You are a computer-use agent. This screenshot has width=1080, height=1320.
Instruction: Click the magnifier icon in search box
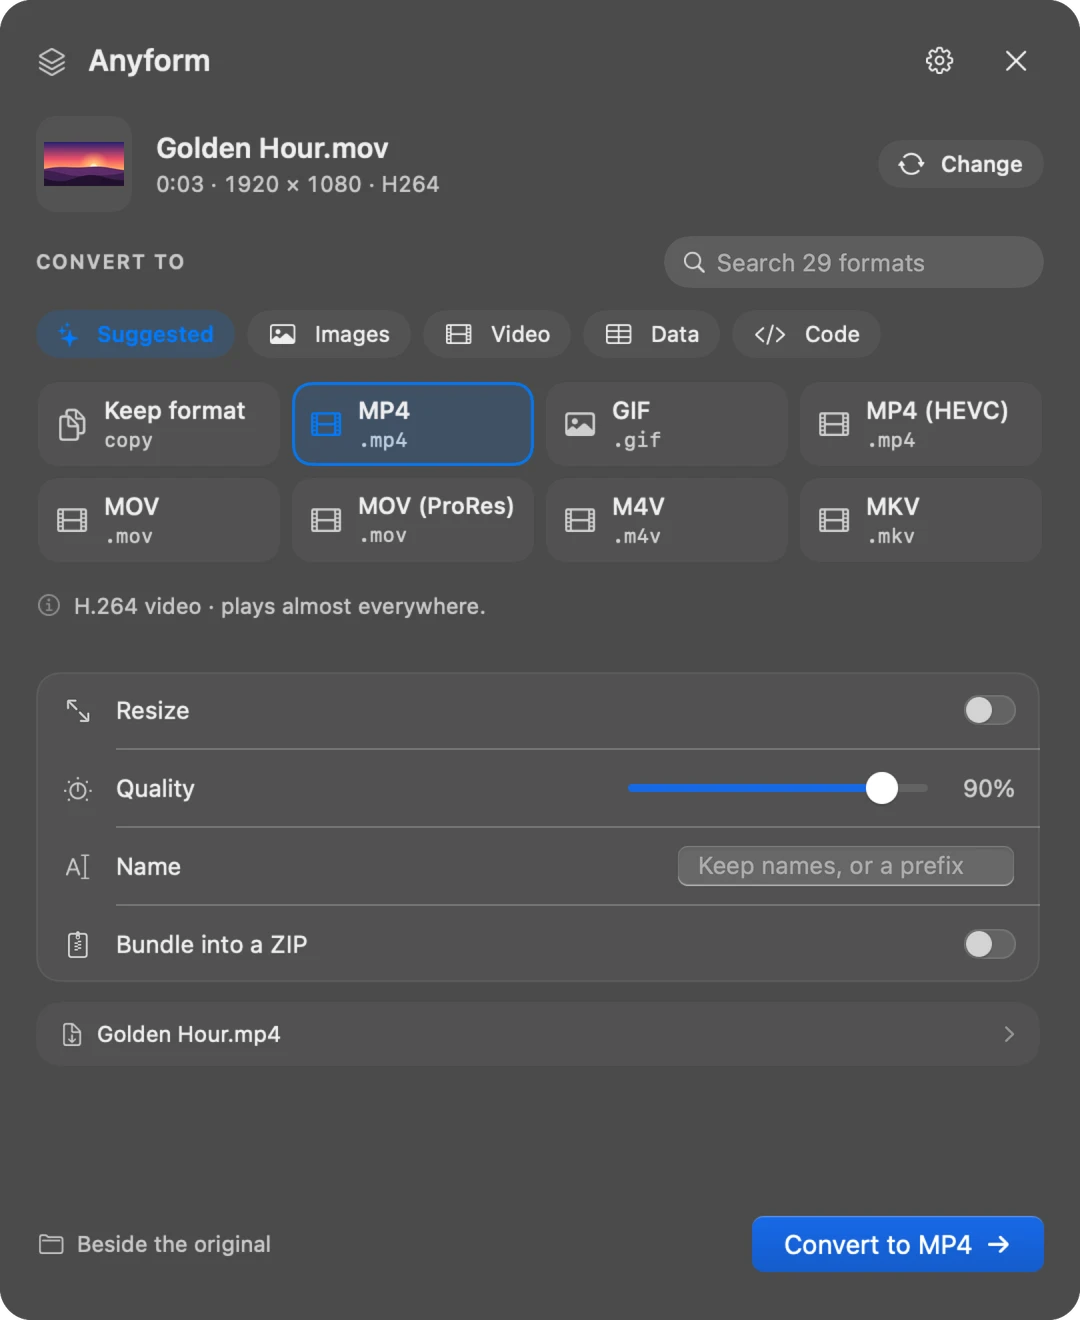[x=694, y=262]
